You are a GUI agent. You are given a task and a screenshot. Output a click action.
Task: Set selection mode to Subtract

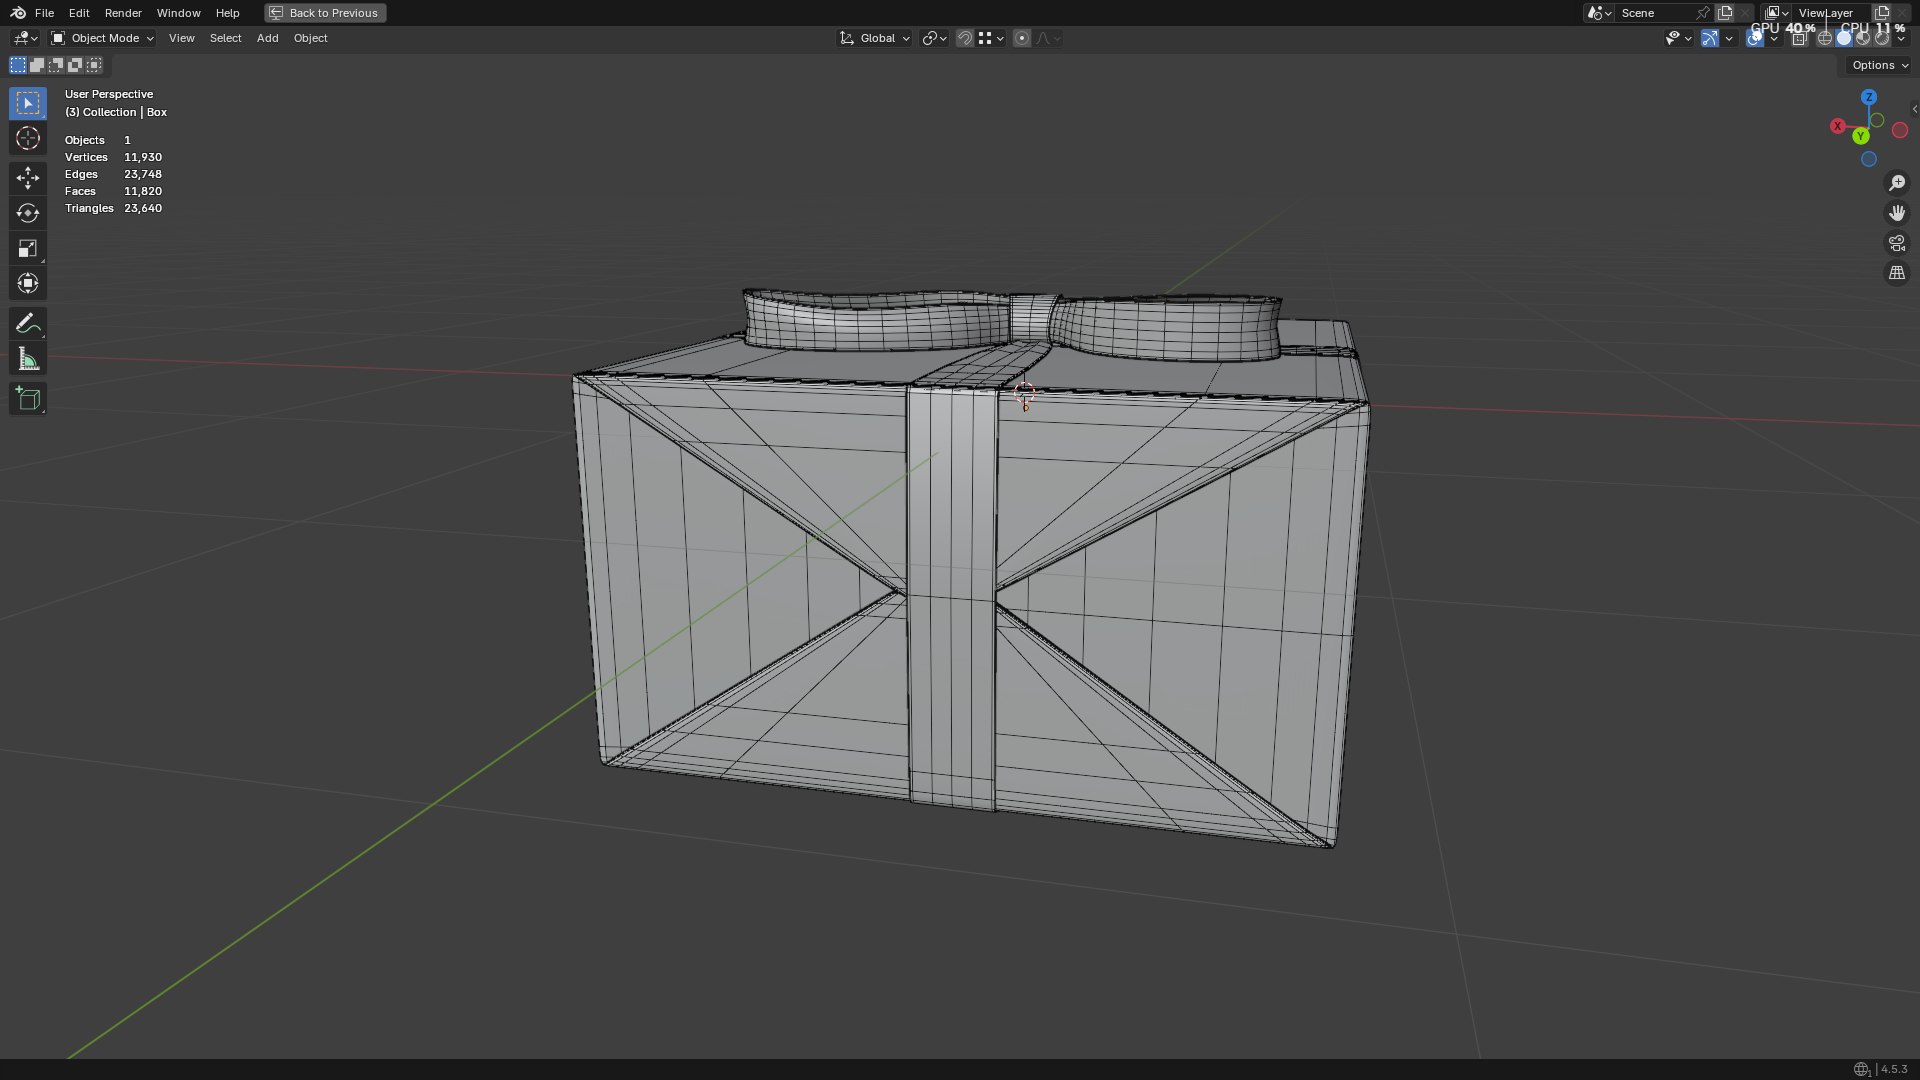(56, 65)
